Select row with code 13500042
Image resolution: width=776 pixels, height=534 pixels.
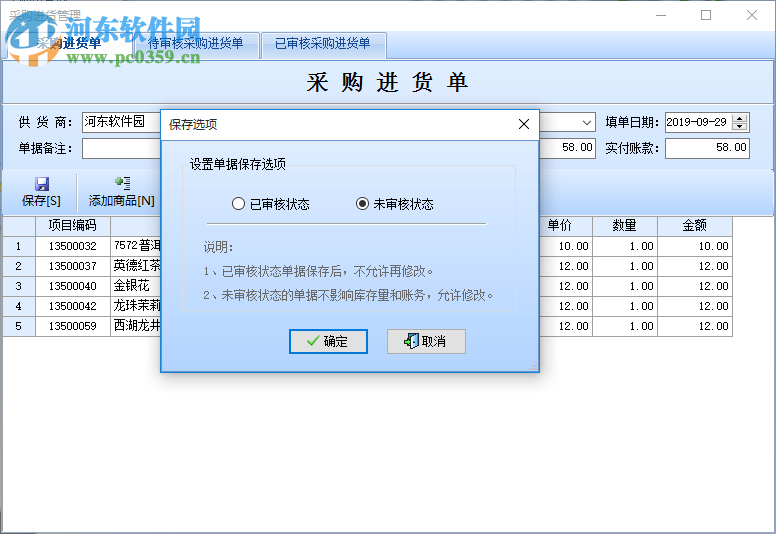click(73, 306)
